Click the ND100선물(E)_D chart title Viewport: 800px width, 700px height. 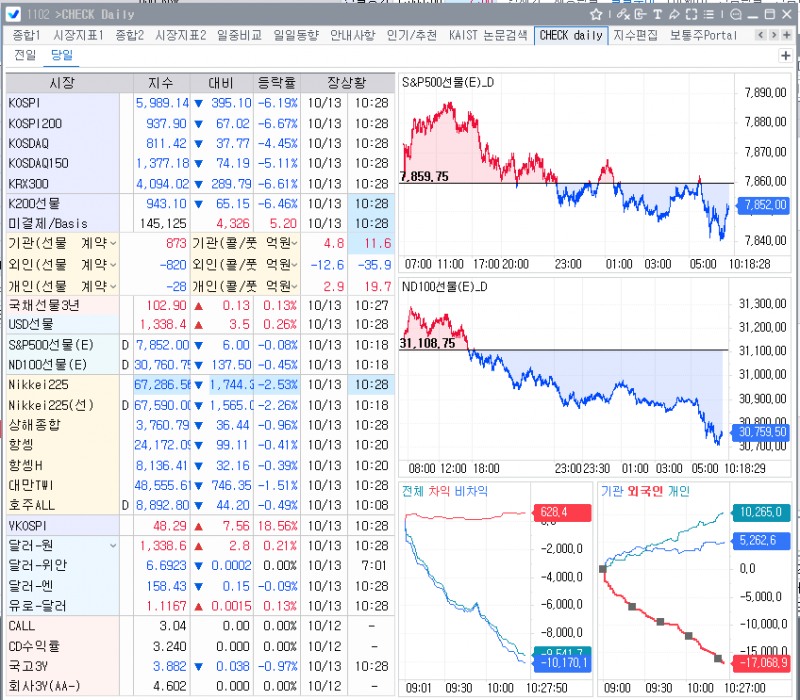click(444, 287)
